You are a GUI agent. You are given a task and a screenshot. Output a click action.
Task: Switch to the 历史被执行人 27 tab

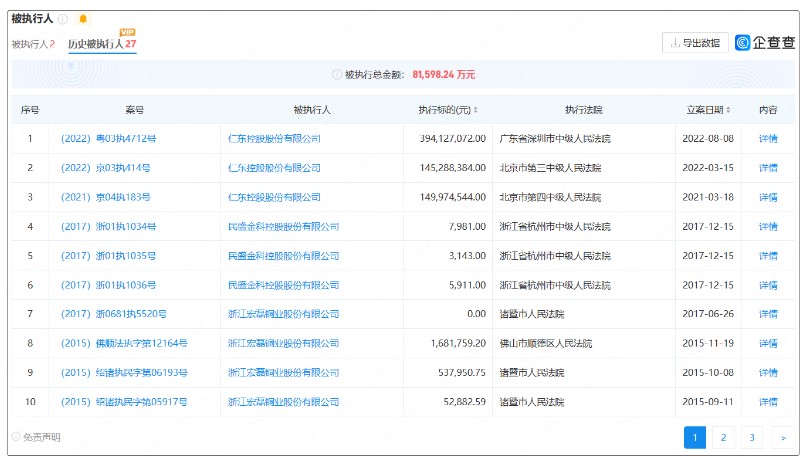coord(102,44)
